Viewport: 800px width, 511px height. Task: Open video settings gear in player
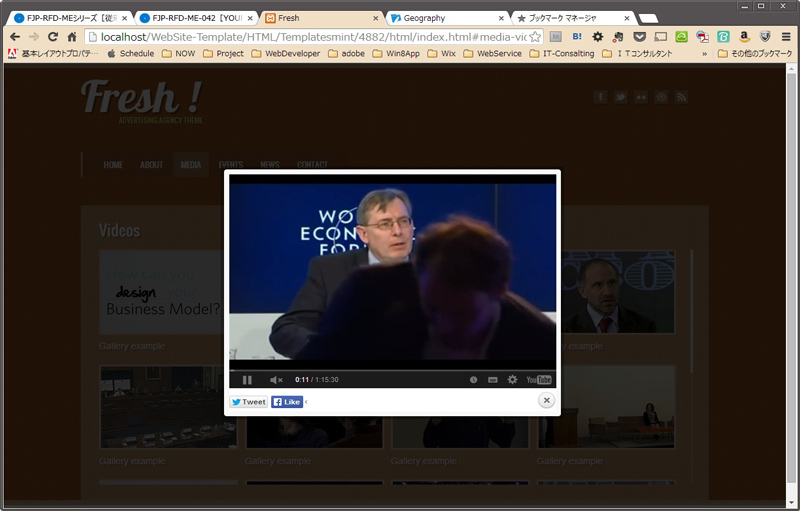point(512,379)
